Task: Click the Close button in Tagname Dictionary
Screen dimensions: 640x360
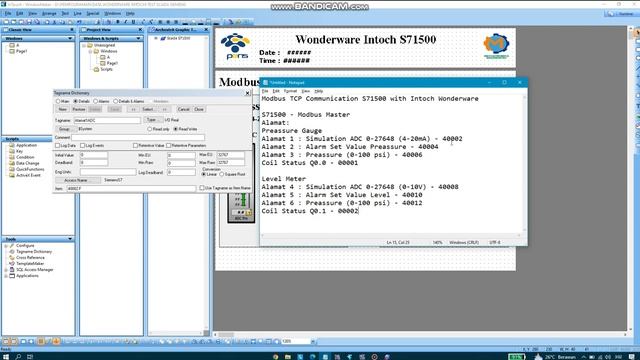Action: point(199,109)
